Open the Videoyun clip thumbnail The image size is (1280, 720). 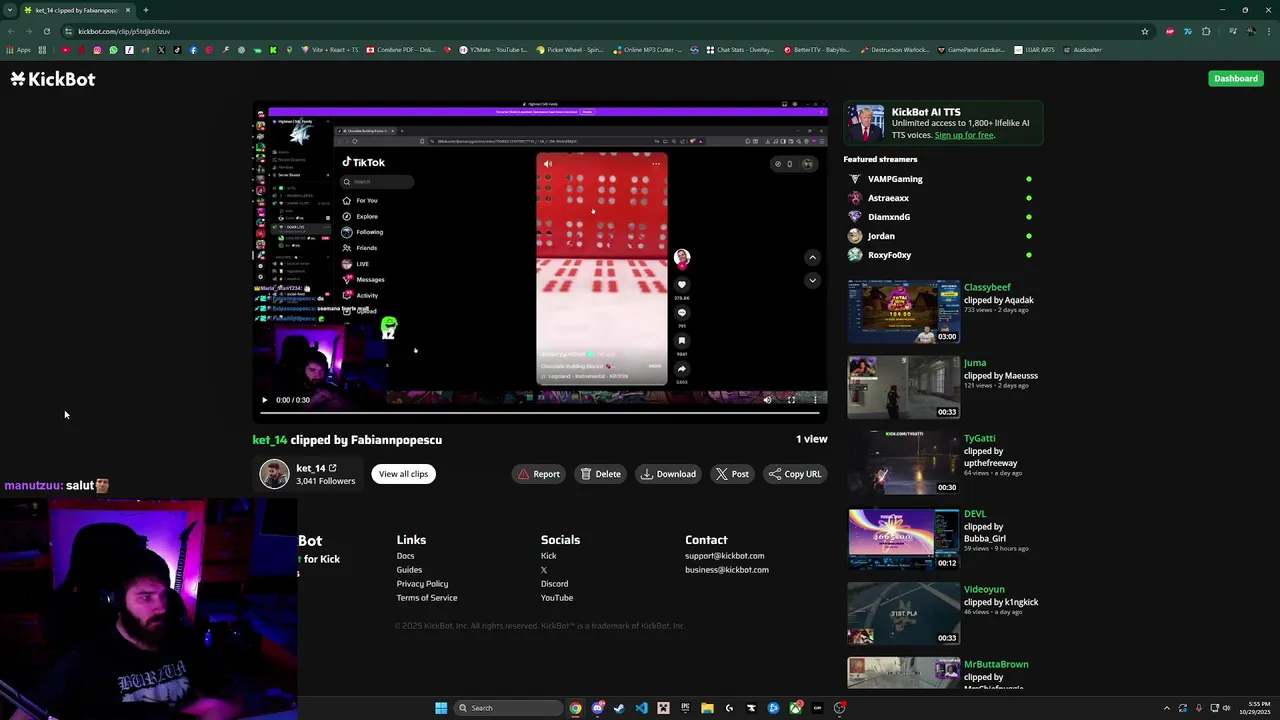tap(903, 614)
